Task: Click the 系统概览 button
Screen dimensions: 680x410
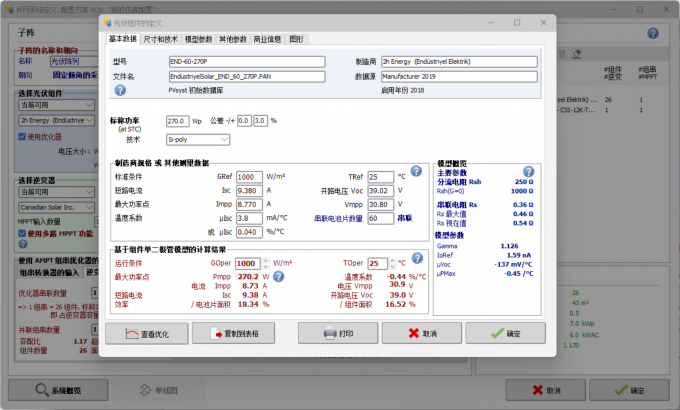Action: [58, 390]
